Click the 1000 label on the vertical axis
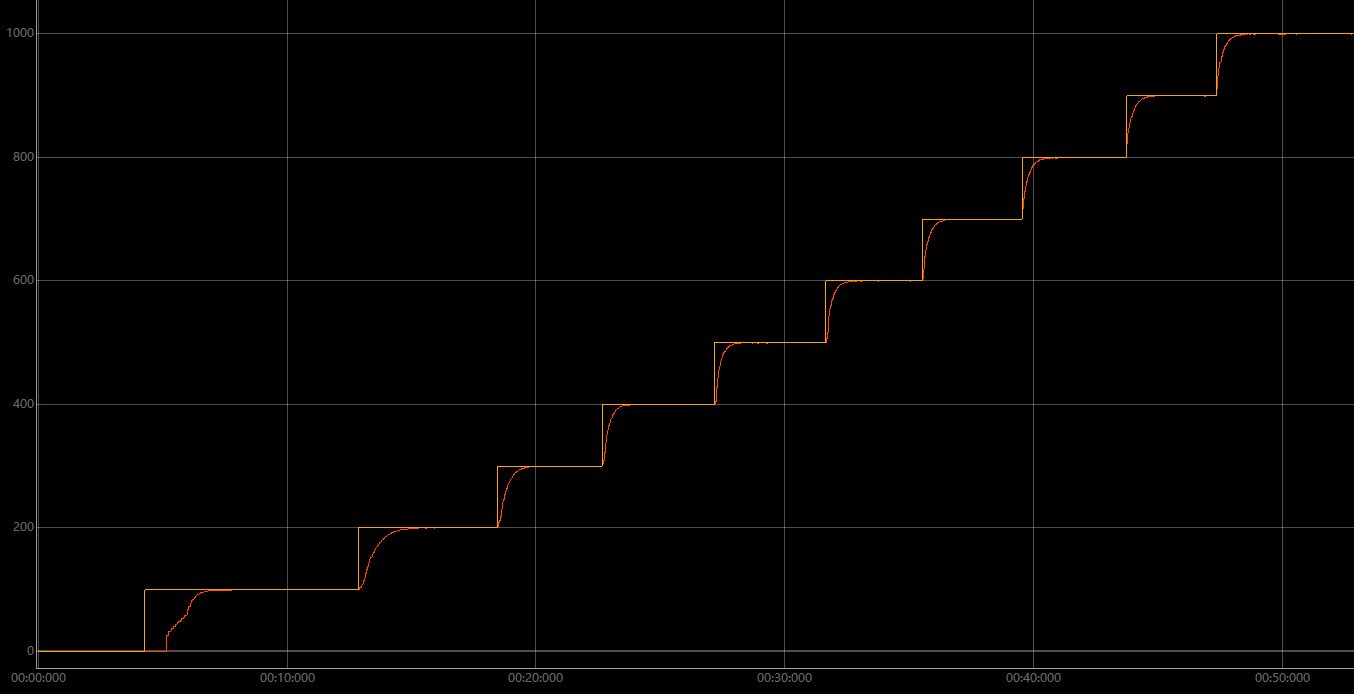 (19, 33)
